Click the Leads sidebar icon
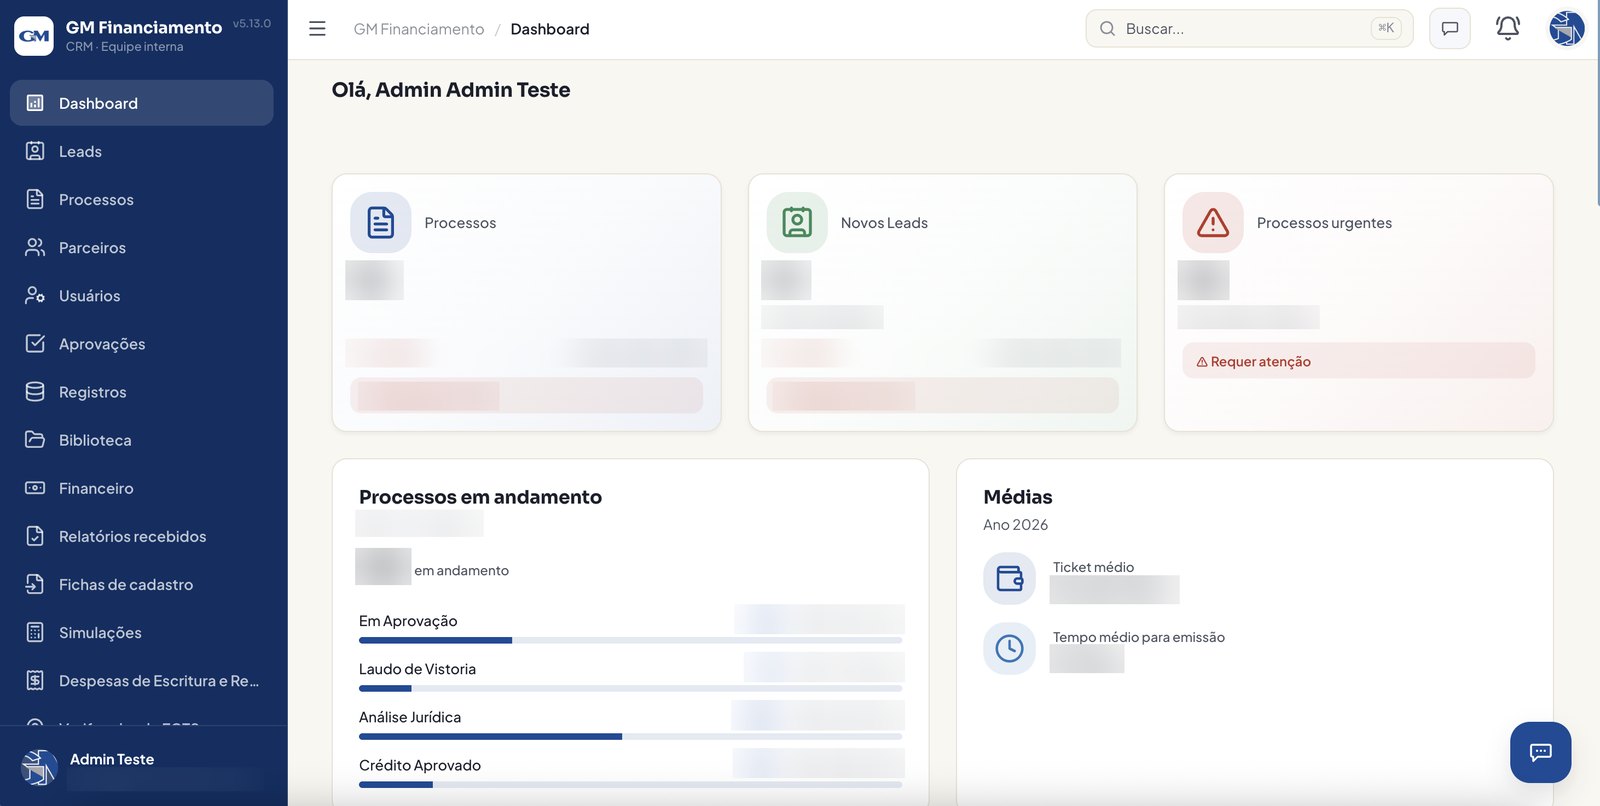The width and height of the screenshot is (1600, 806). pyautogui.click(x=35, y=151)
